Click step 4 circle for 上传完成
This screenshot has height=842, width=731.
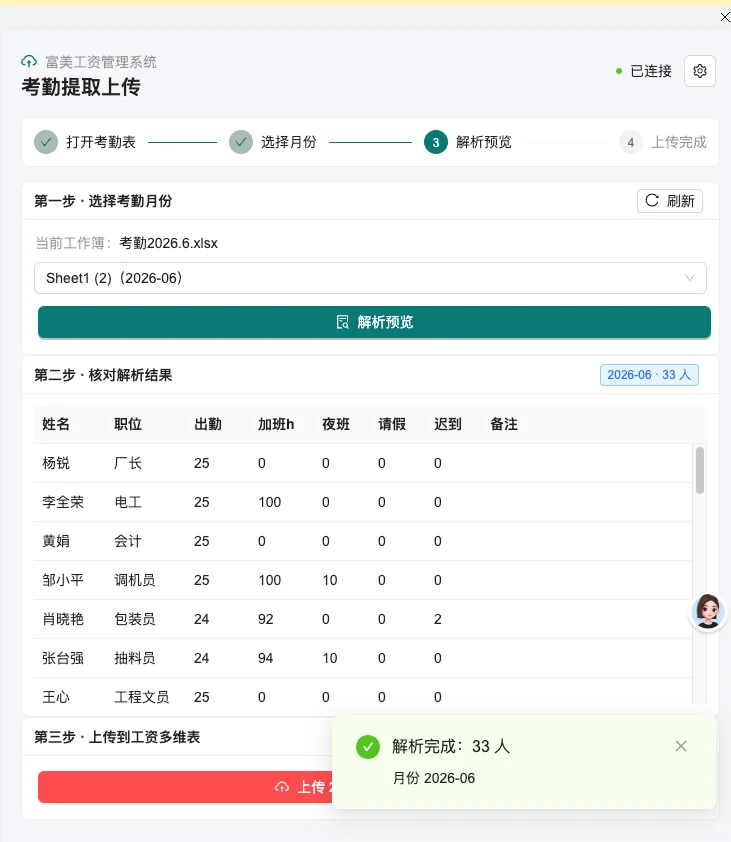[x=631, y=142]
